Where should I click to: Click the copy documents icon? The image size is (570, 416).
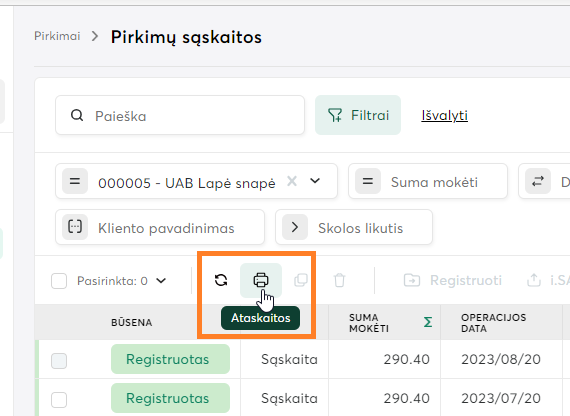301,280
